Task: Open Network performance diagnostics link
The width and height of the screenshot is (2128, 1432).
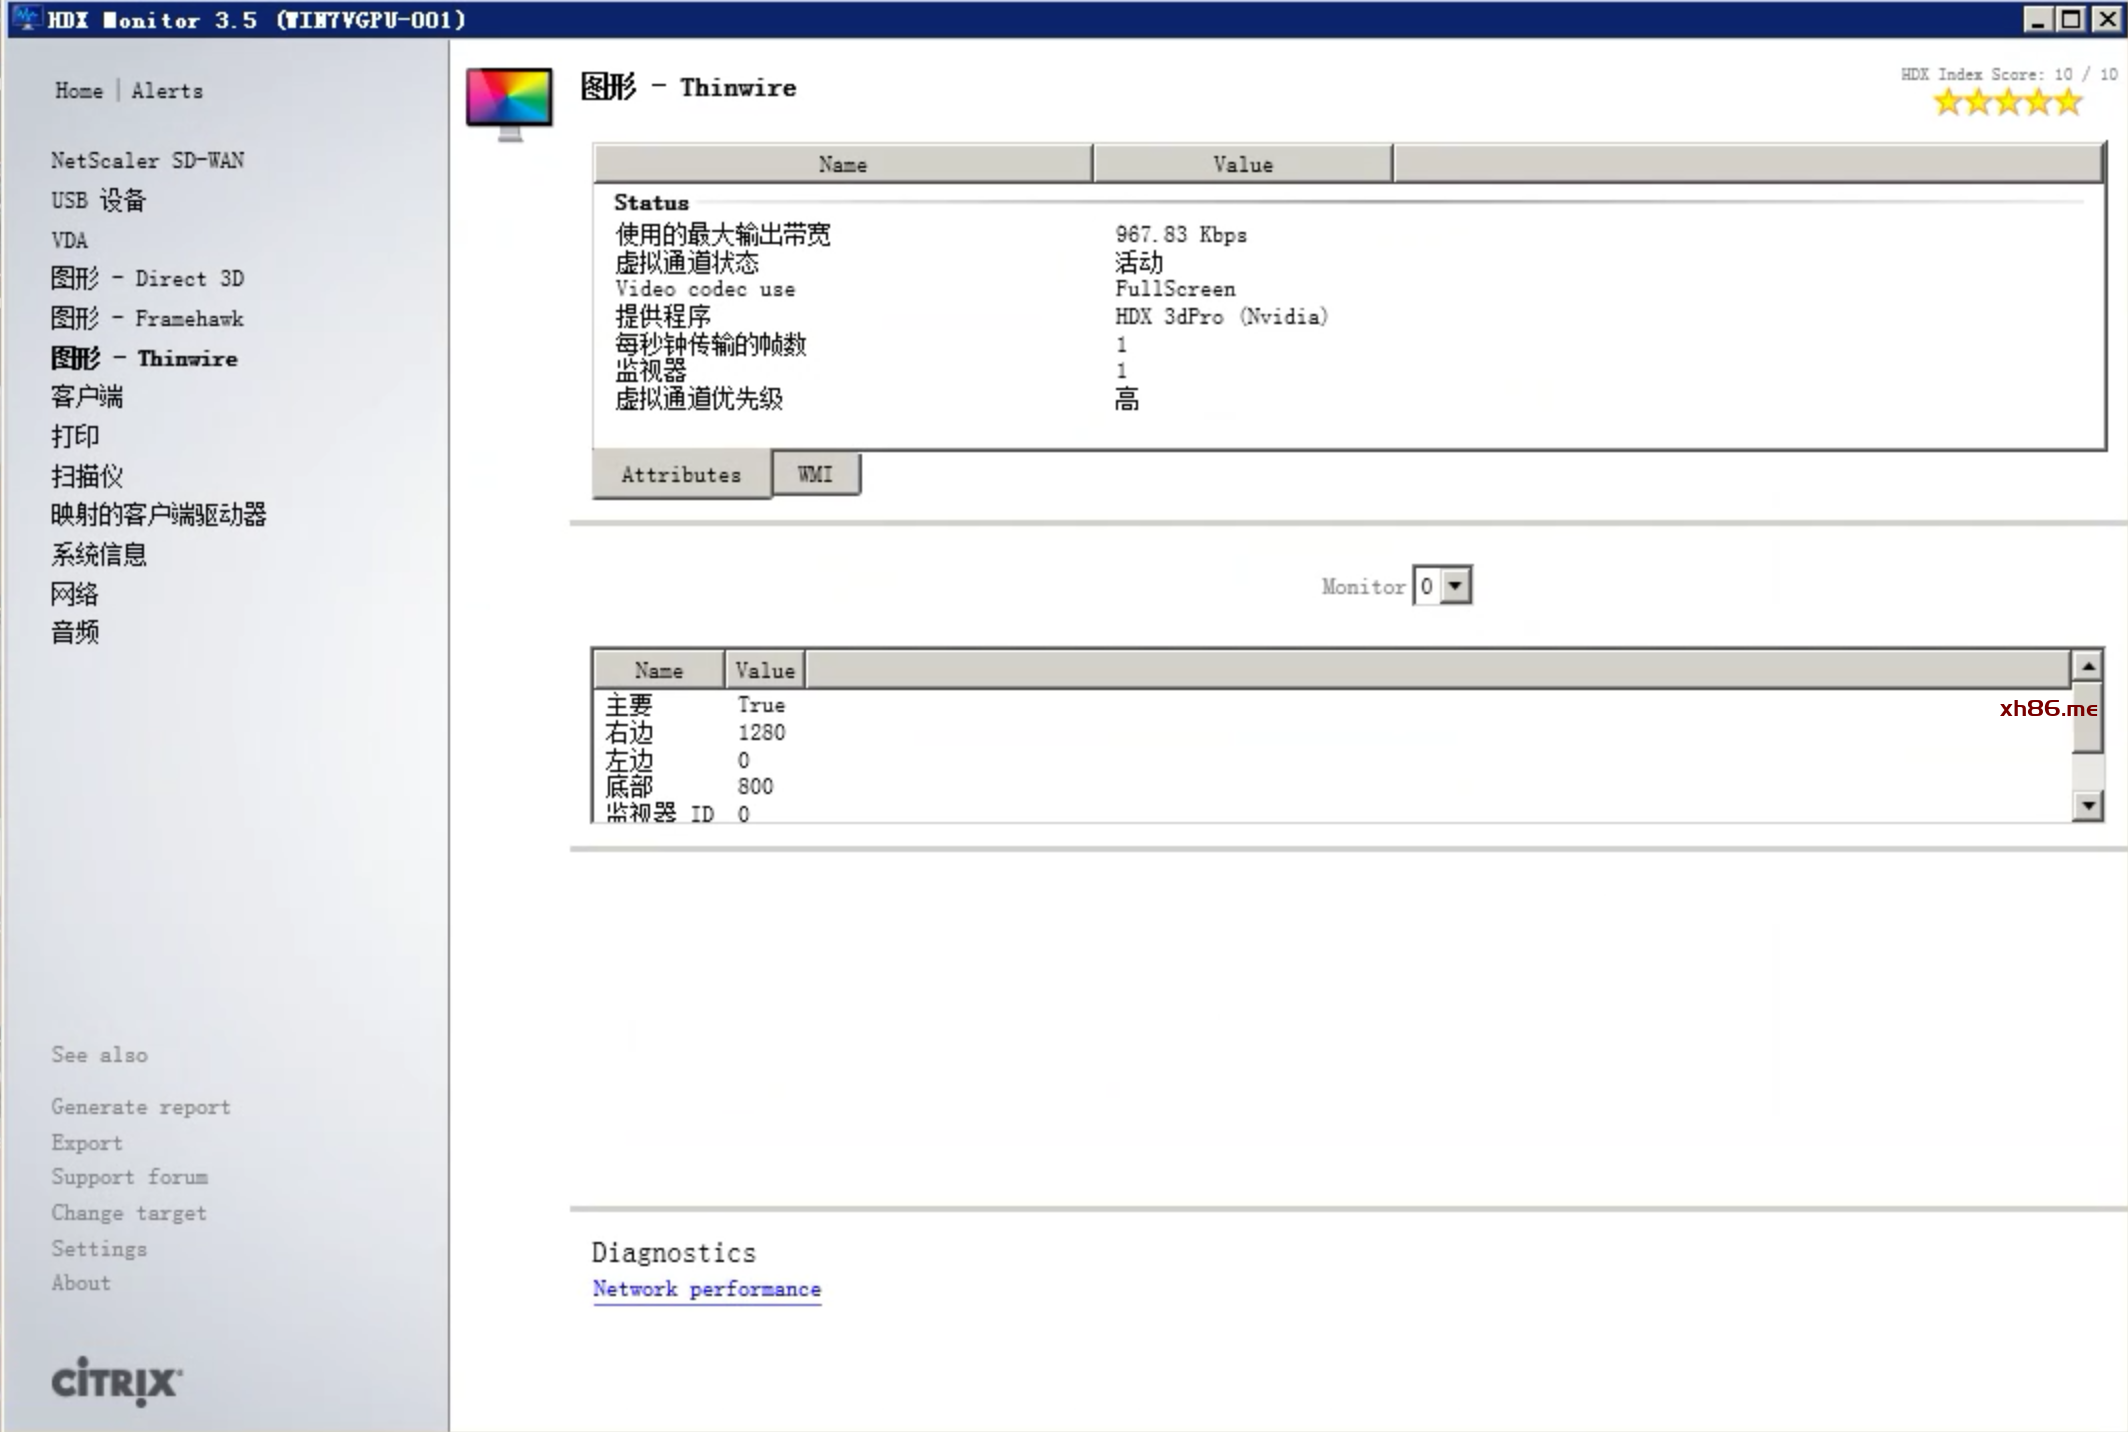Action: click(x=707, y=1289)
